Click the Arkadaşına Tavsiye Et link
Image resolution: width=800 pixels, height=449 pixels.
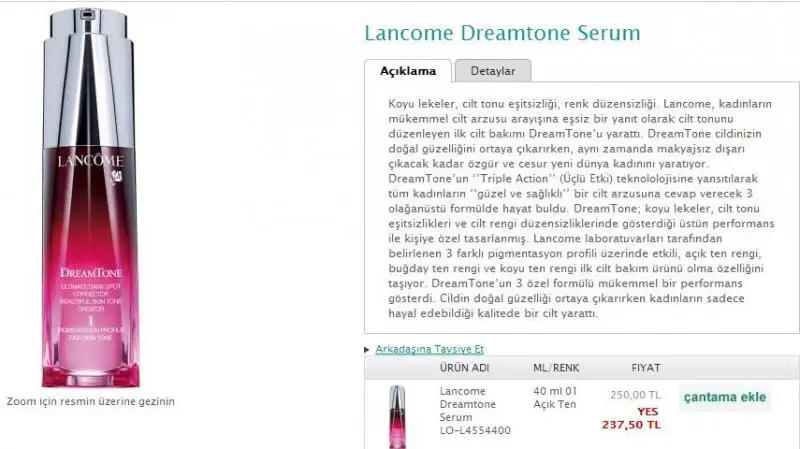tap(430, 349)
